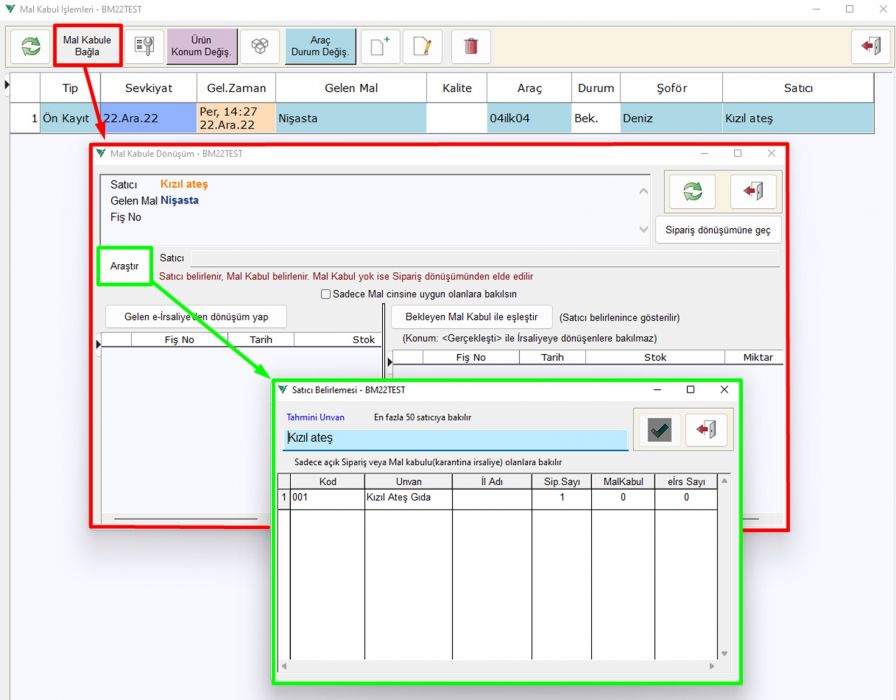Click Sipariş dönüşümüne geç button

(x=718, y=230)
